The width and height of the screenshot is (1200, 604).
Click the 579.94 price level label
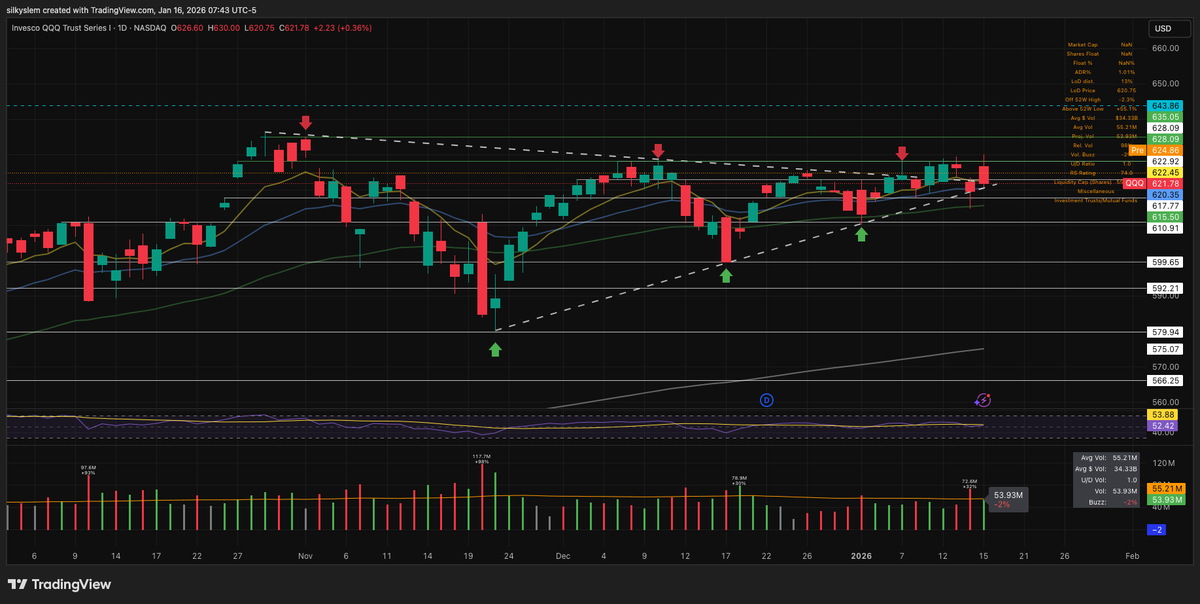(x=1167, y=332)
